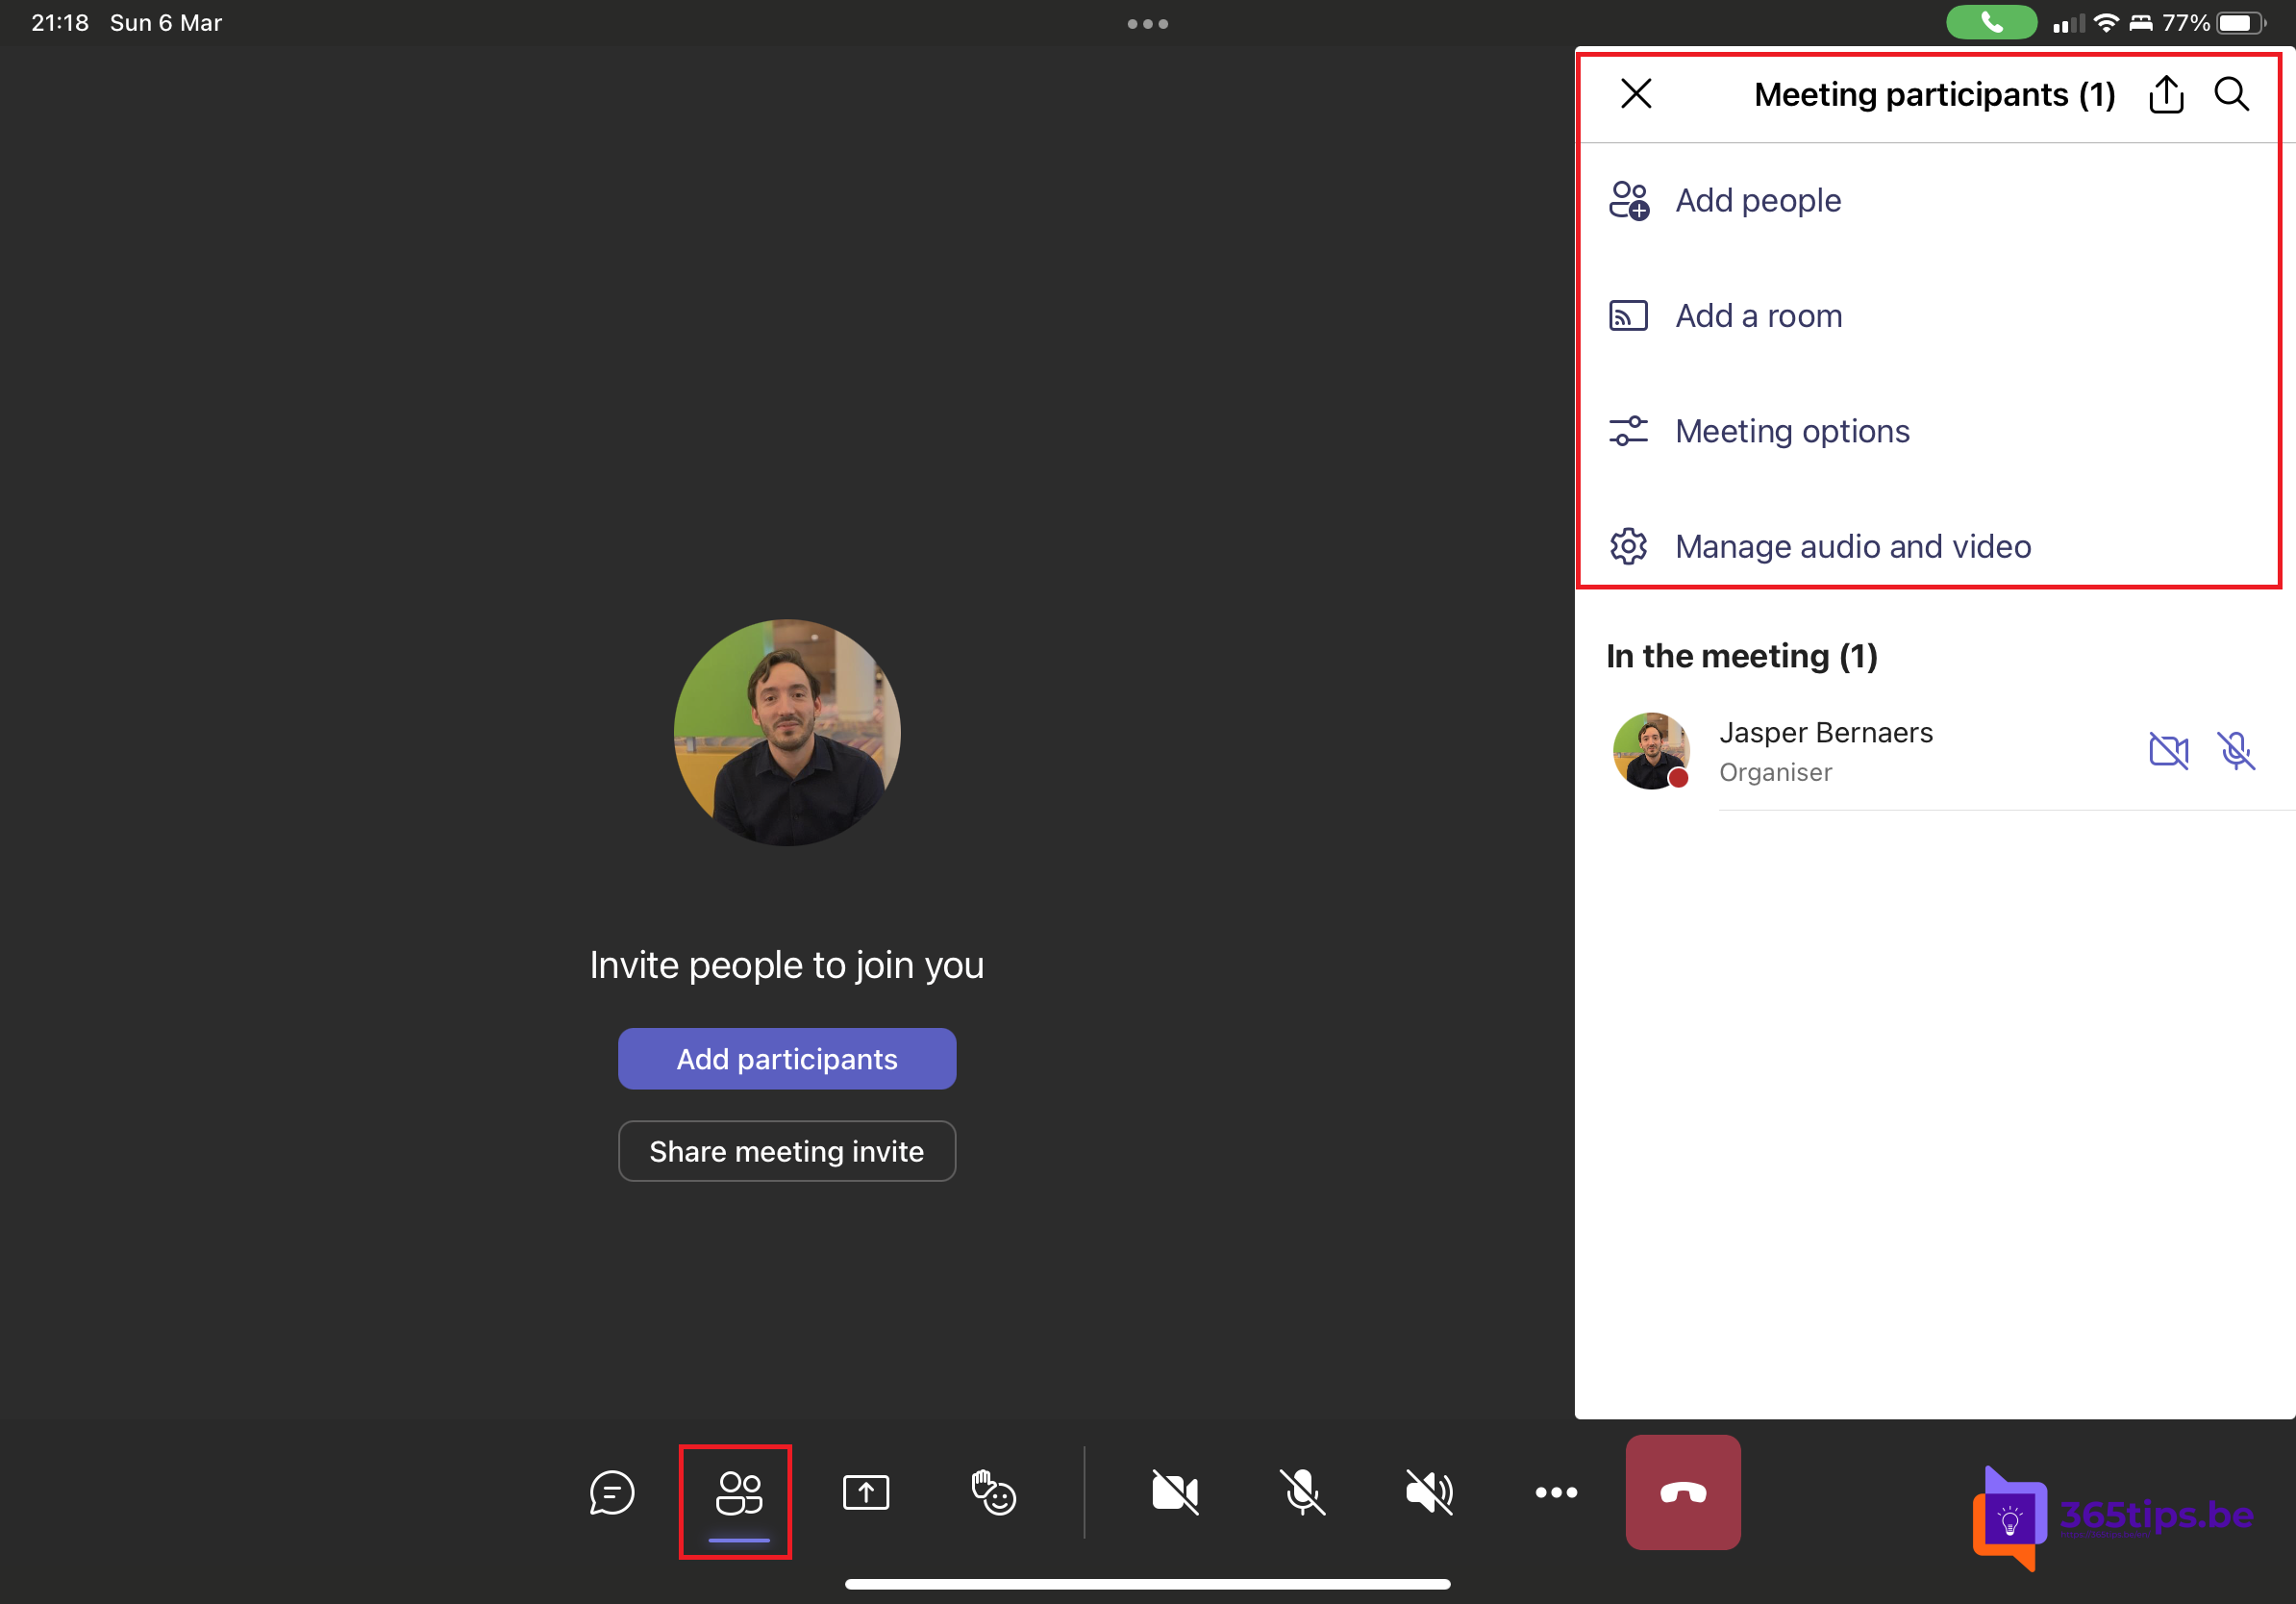
Task: Expand Manage audio and video
Action: click(x=1849, y=546)
